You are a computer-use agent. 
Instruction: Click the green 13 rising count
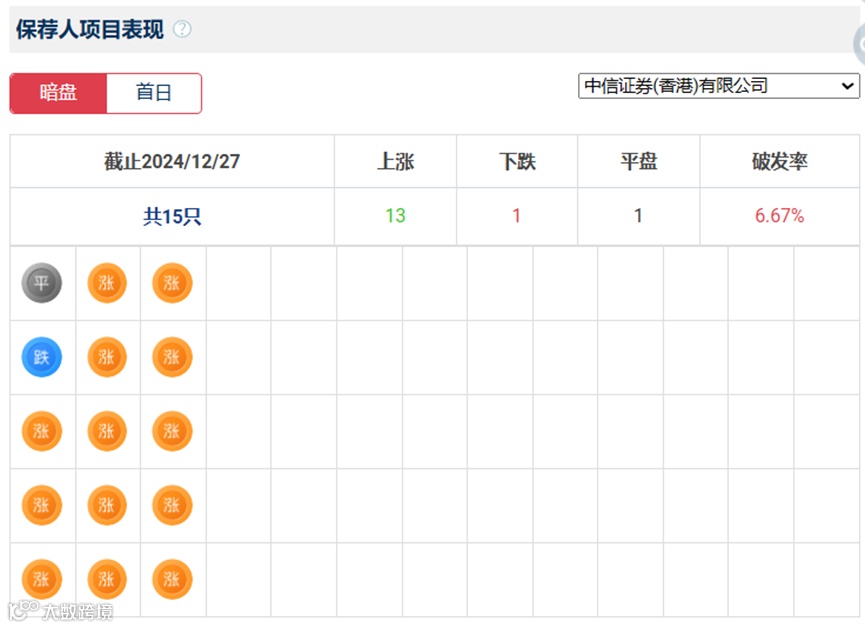395,216
